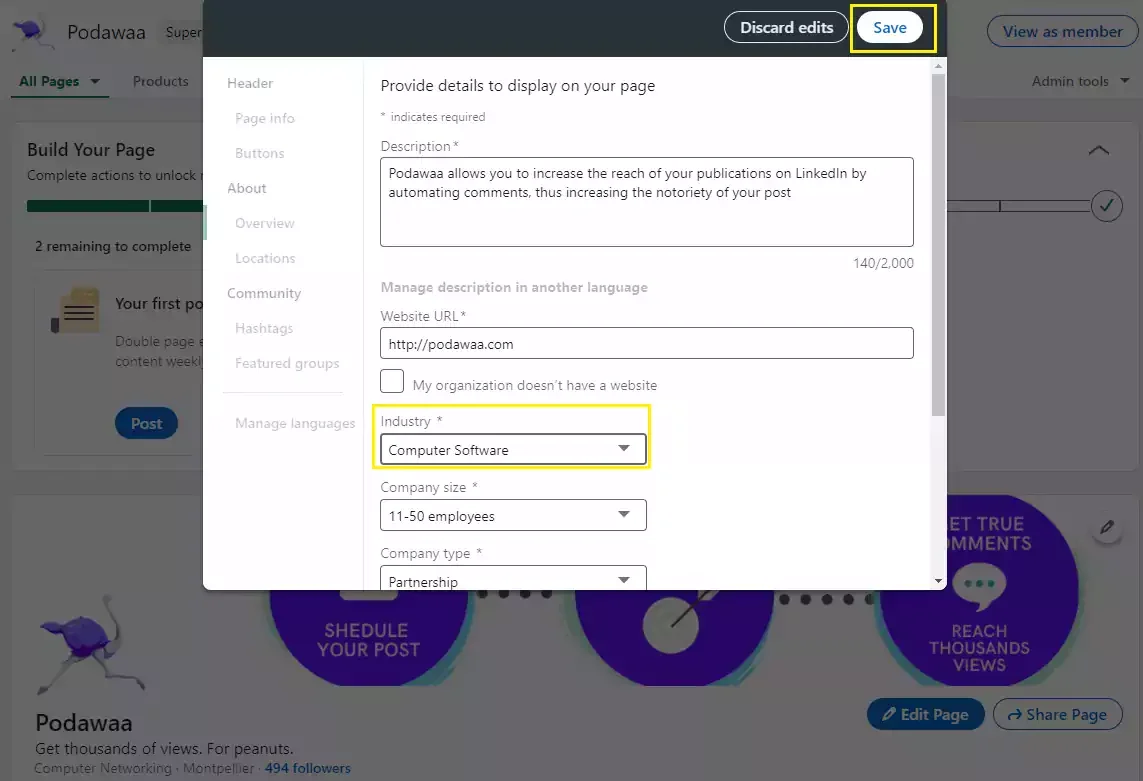Open Locations in dialog sidebar

point(265,258)
